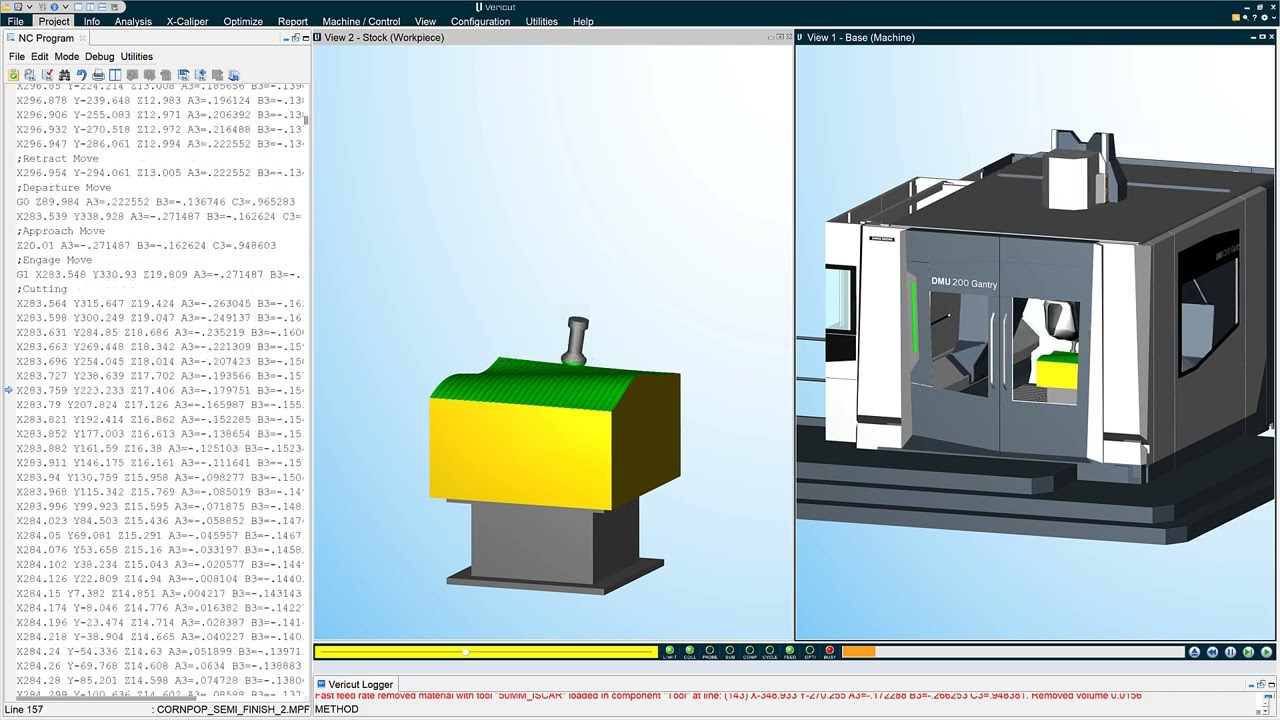
Task: Open the Optimize menu
Action: [x=243, y=21]
